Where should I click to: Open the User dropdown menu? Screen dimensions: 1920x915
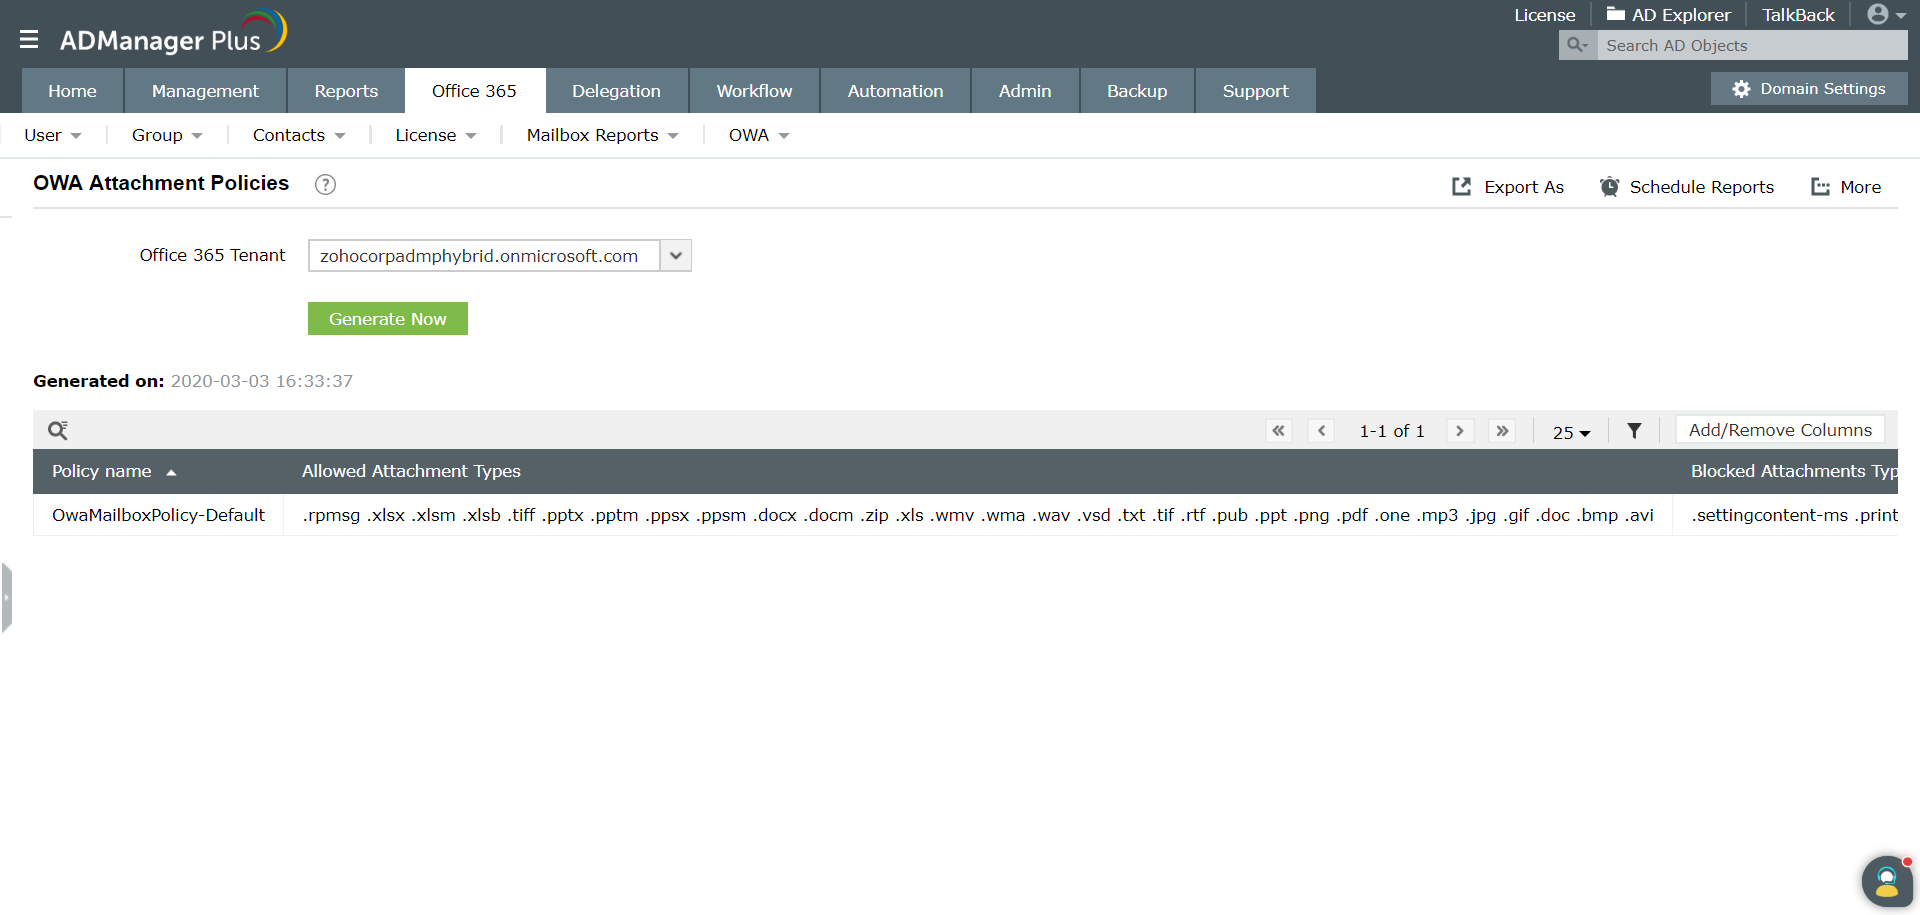[53, 135]
